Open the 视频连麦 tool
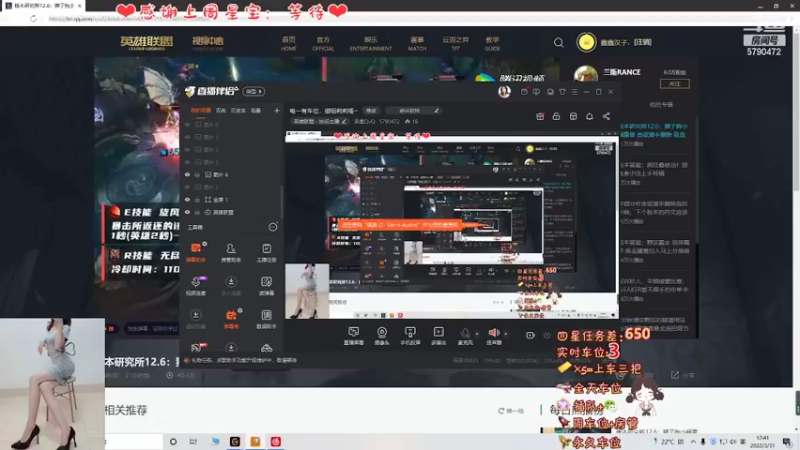The height and width of the screenshot is (450, 800). pyautogui.click(x=196, y=286)
